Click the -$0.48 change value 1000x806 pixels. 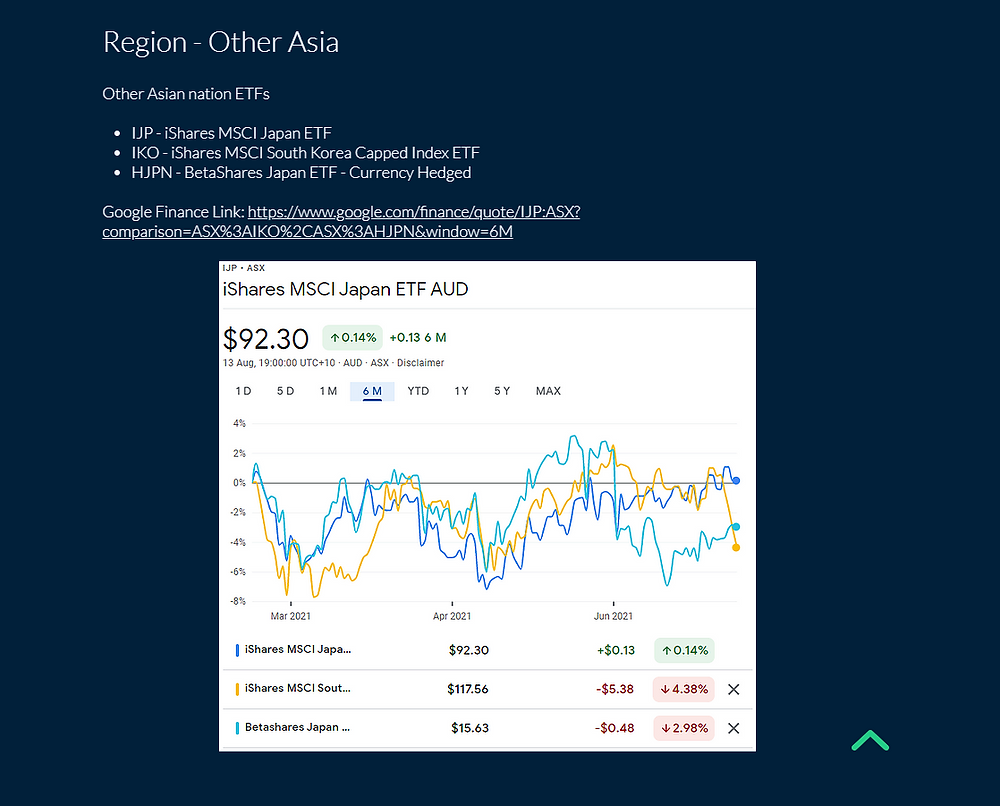point(615,728)
